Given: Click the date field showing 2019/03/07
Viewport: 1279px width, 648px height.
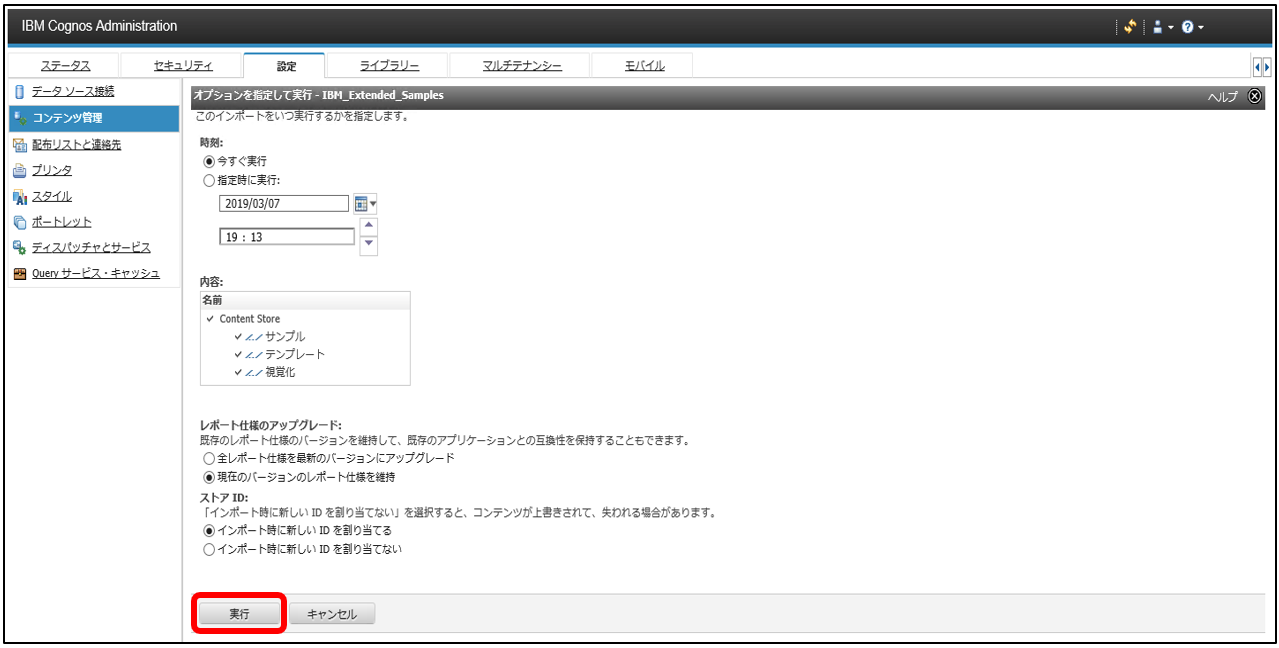Looking at the screenshot, I should [283, 204].
